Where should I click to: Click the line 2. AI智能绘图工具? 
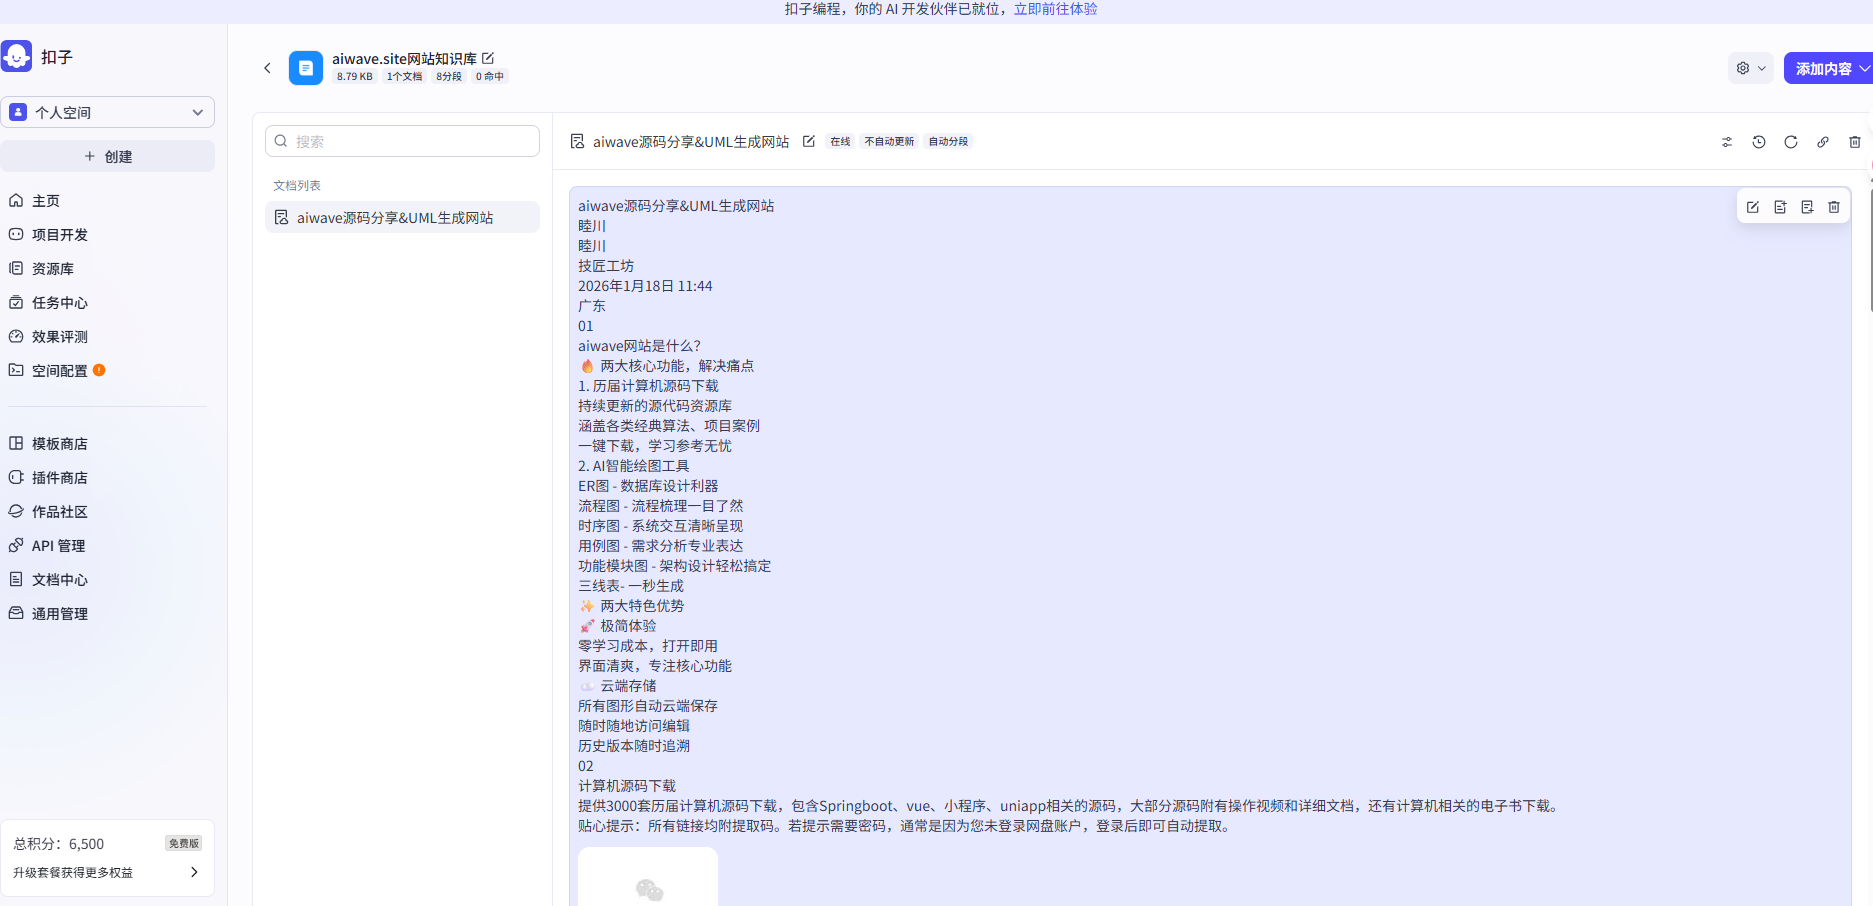click(633, 466)
